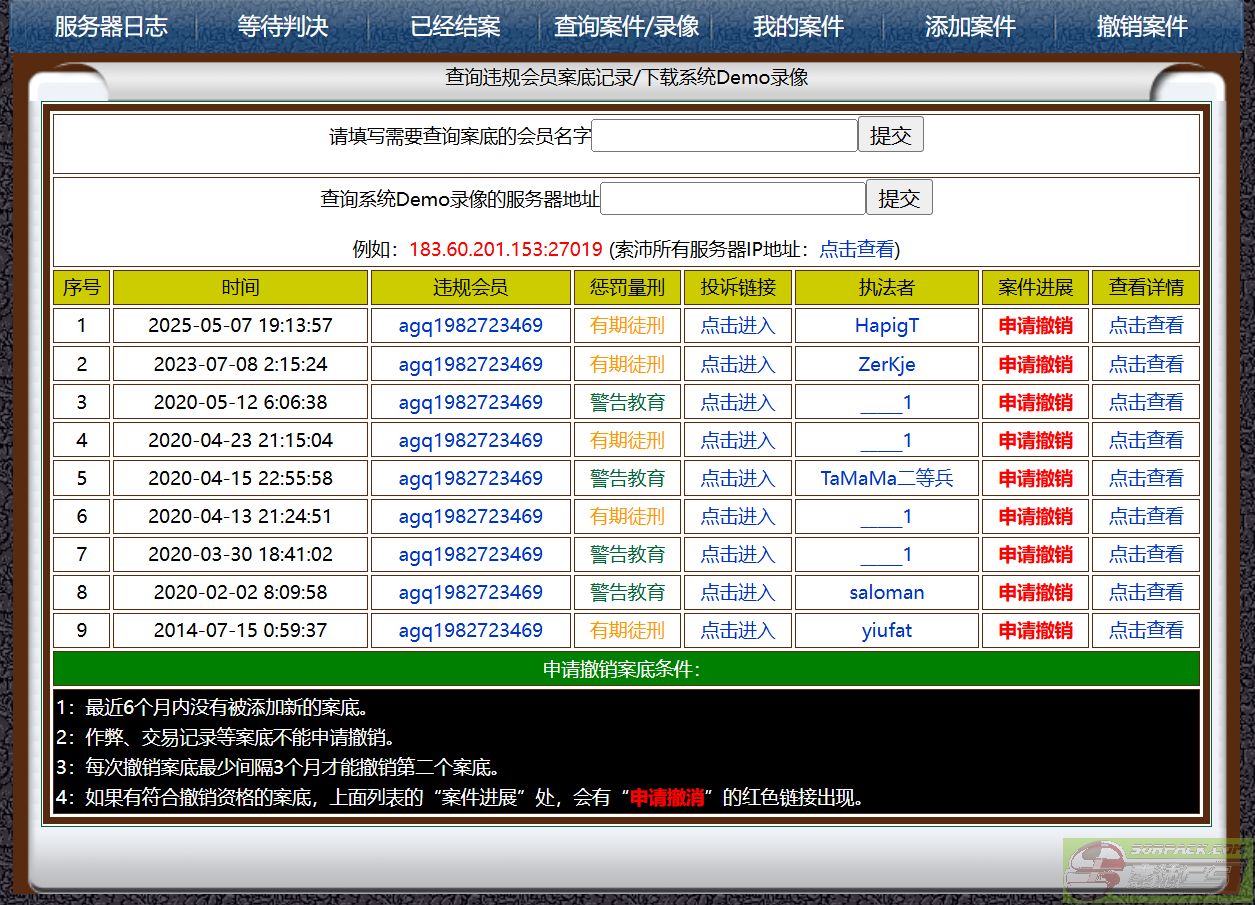1255x905 pixels.
Task: View details of the 2023-07-08 case
Action: 1145,364
